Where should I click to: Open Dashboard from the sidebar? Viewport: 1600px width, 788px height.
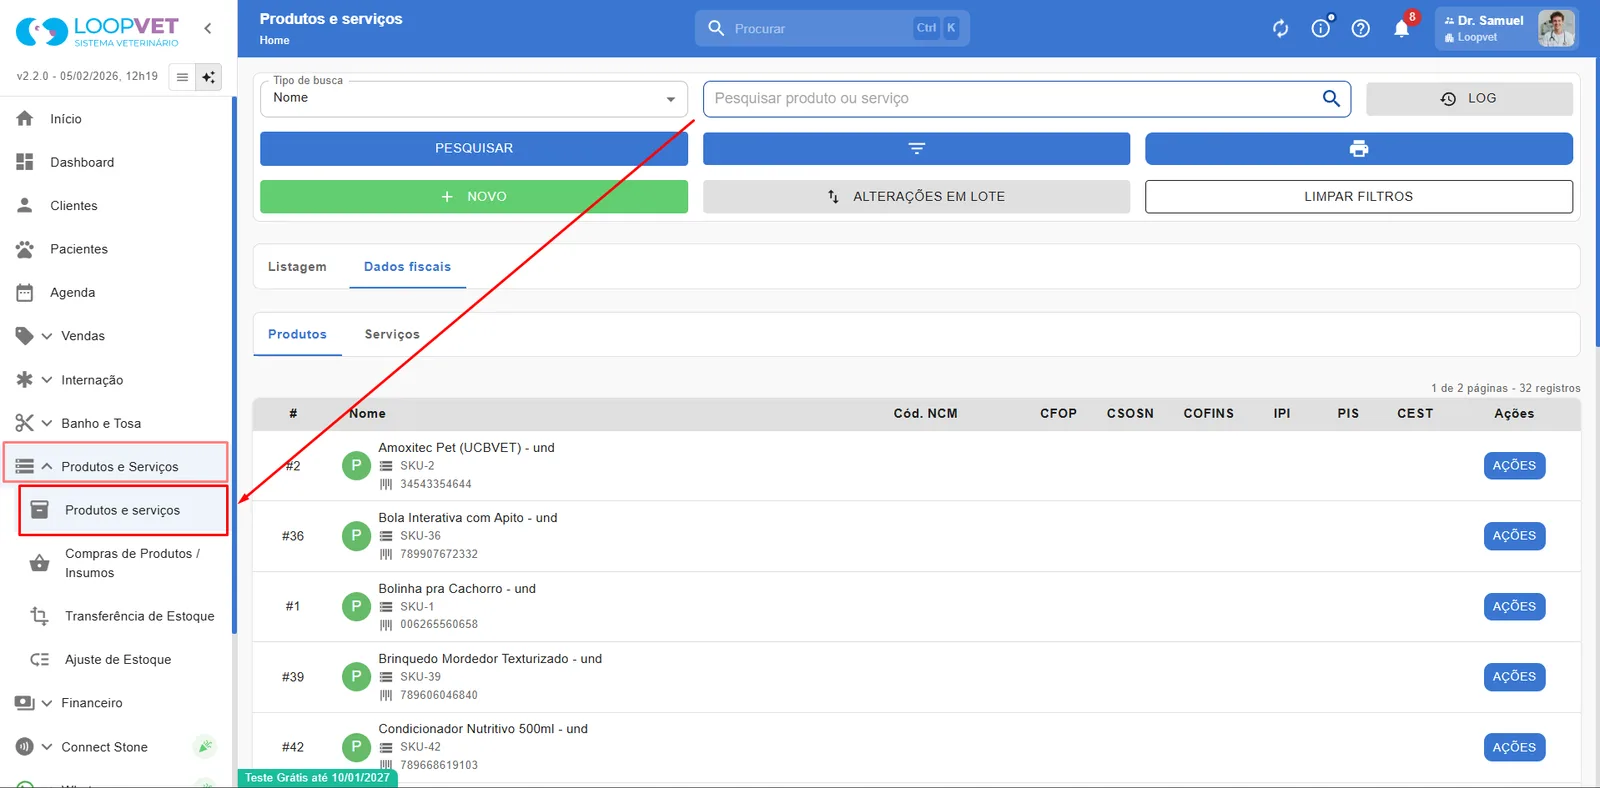coord(82,162)
